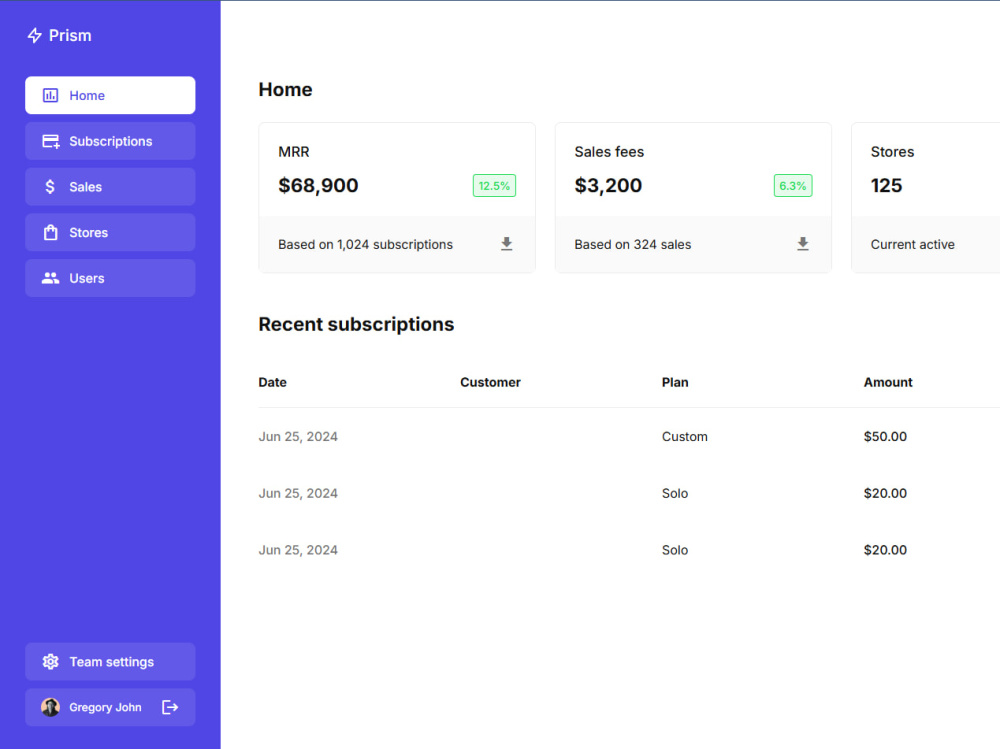Click the Home chart icon in the sidebar
The image size is (1000, 749).
pos(50,96)
